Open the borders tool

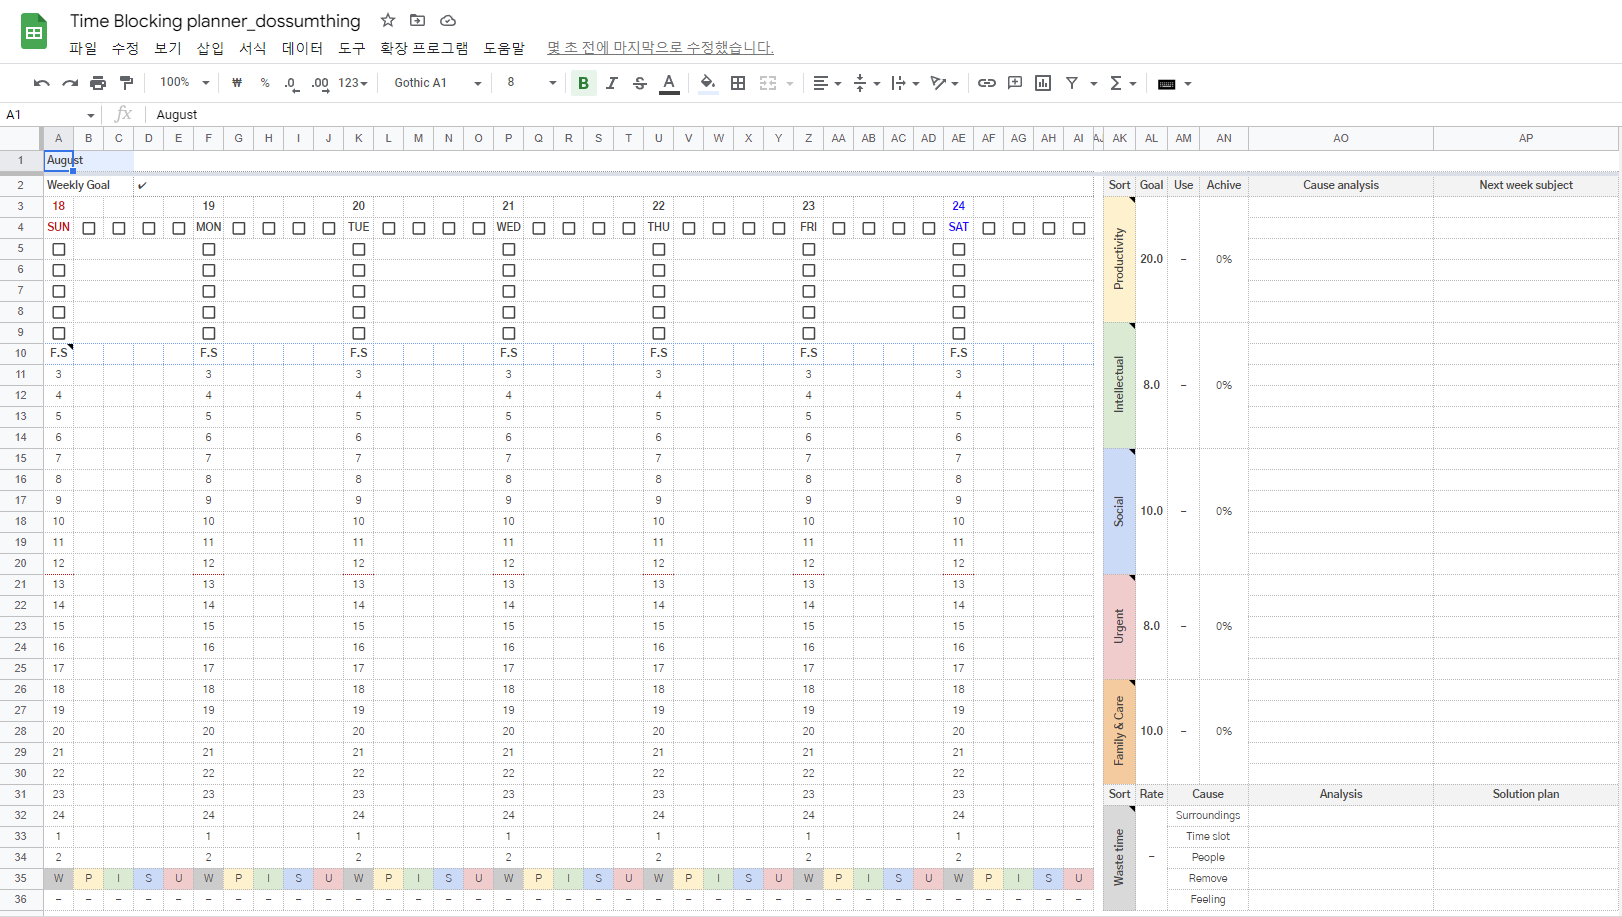[x=738, y=83]
